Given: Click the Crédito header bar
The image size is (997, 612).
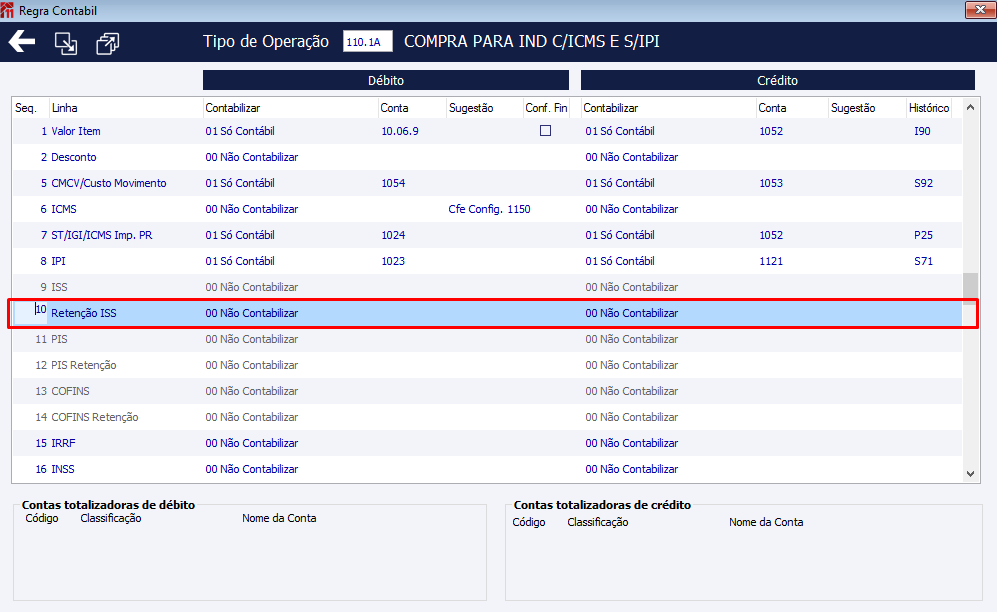Looking at the screenshot, I should 778,80.
